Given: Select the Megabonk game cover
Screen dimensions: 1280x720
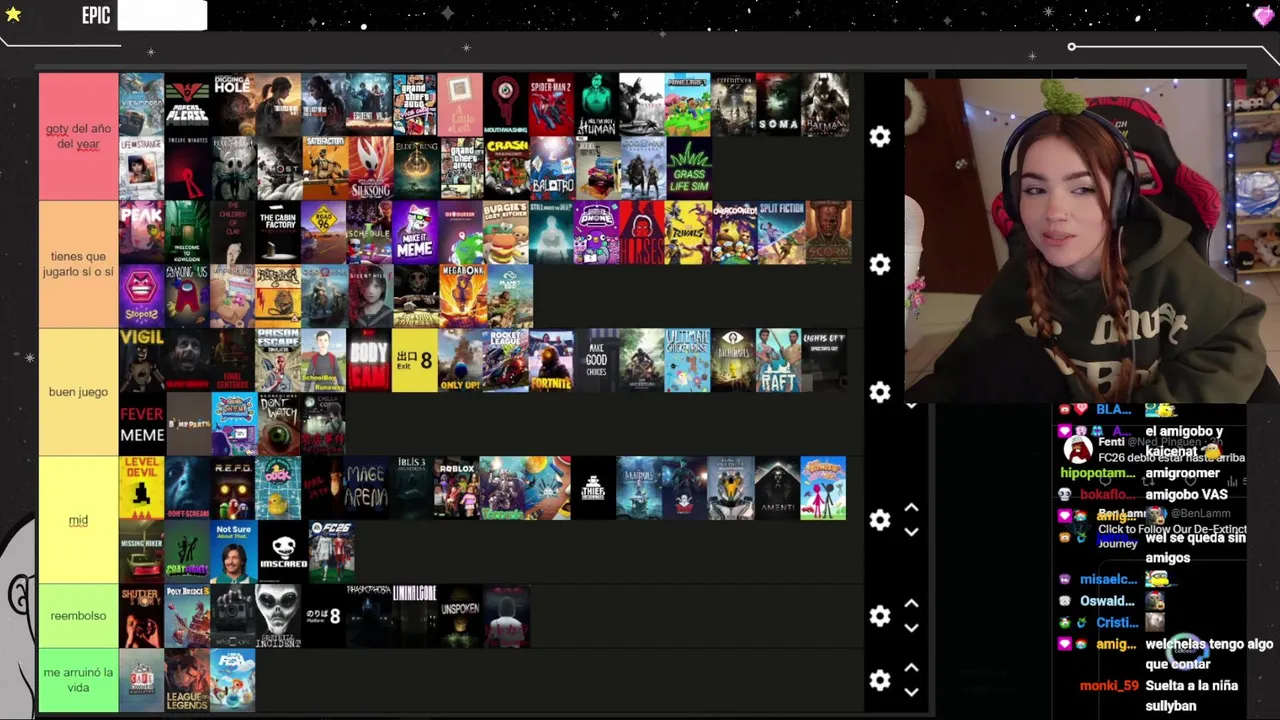Looking at the screenshot, I should pyautogui.click(x=462, y=296).
